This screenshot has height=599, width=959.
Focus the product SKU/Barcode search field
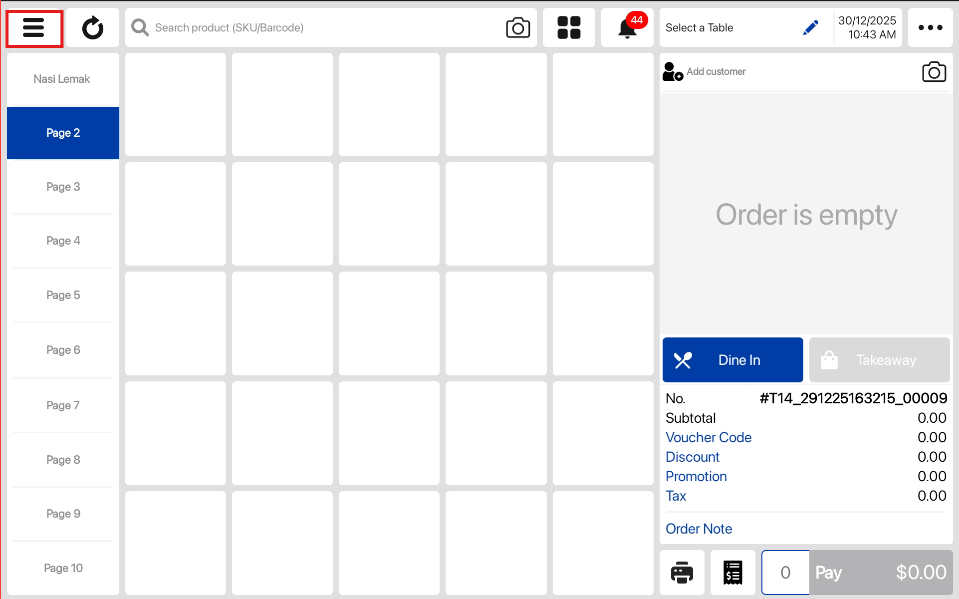(x=320, y=28)
